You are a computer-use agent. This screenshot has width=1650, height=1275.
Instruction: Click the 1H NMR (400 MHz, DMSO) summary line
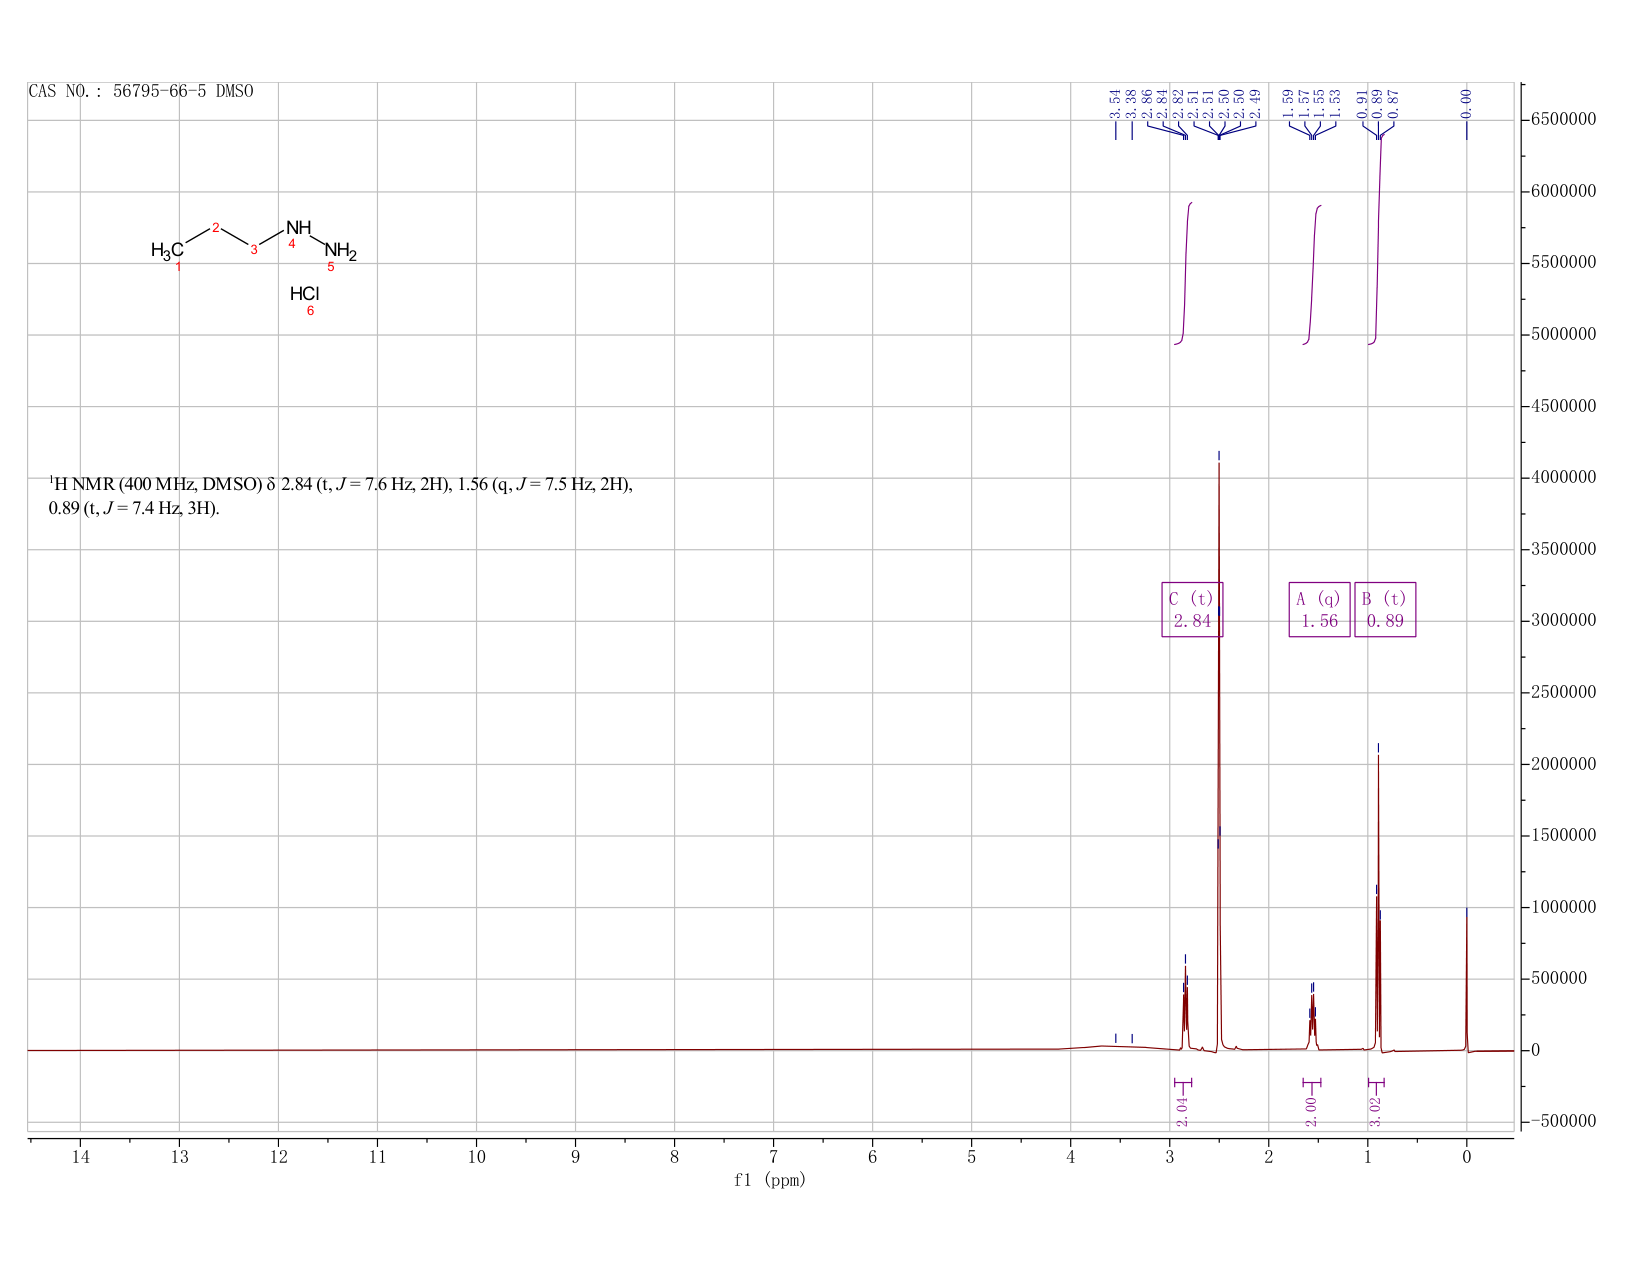pyautogui.click(x=341, y=485)
